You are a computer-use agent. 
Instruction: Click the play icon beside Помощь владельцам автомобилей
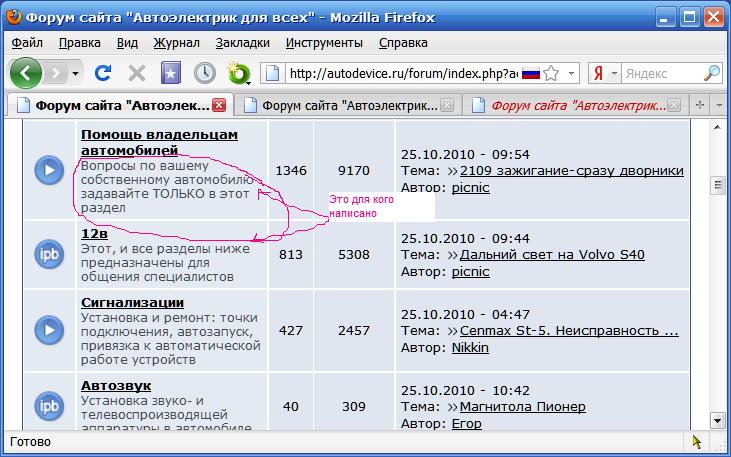point(49,170)
